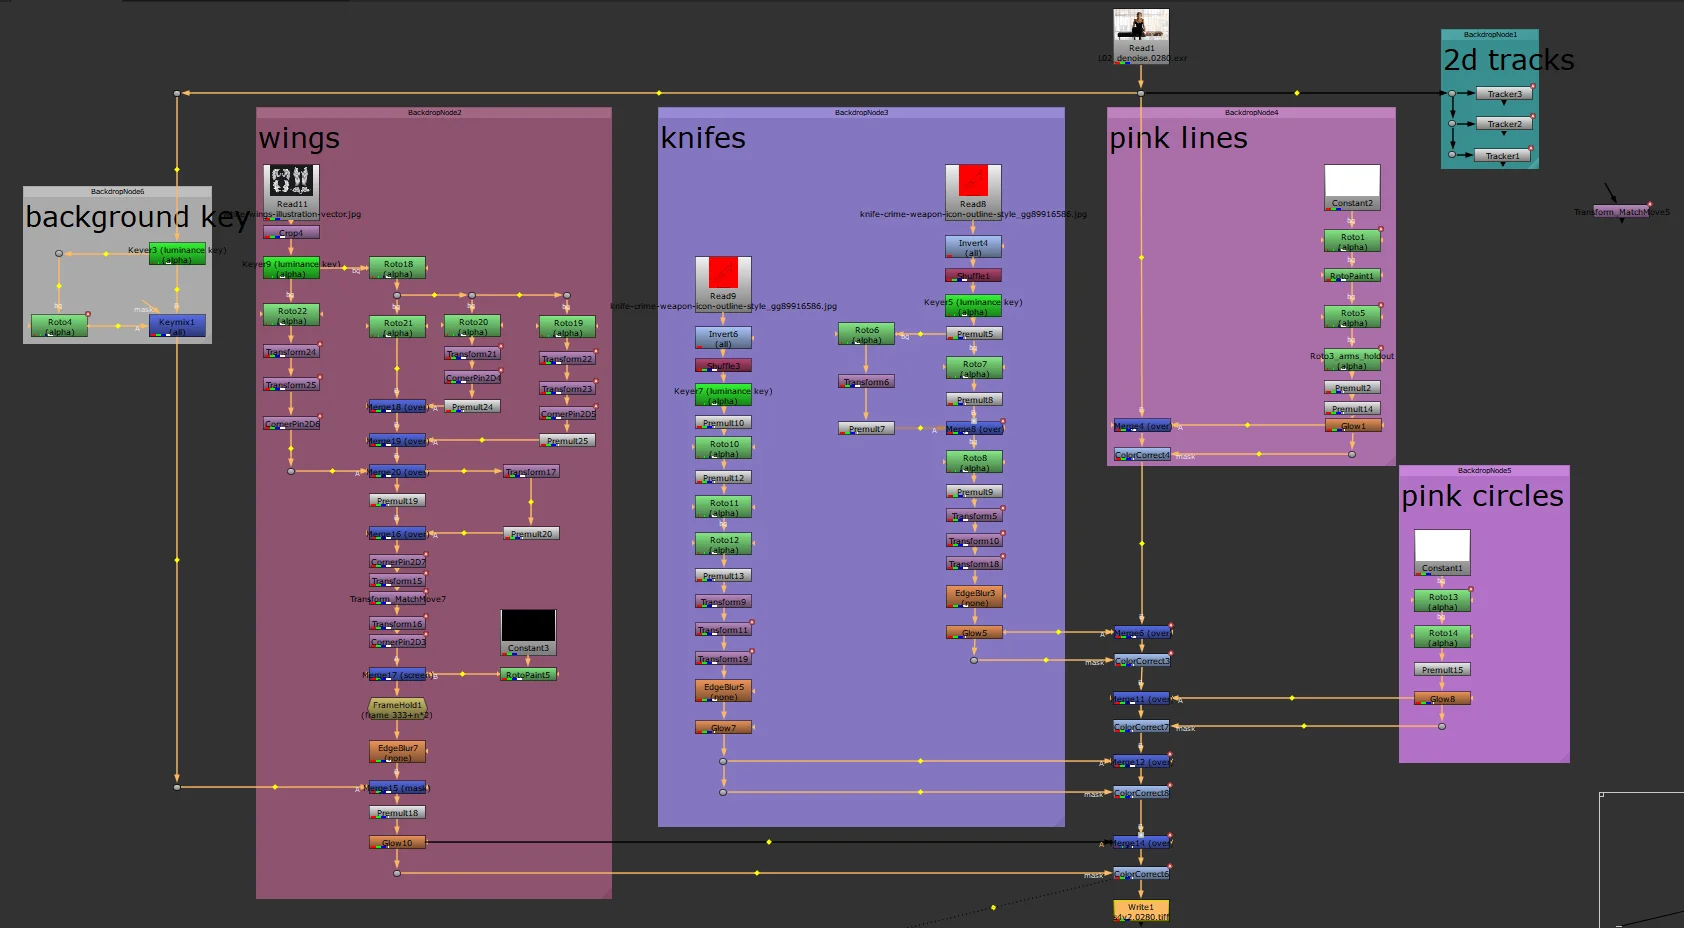The image size is (1684, 928).
Task: Click the Merge14 (over) node
Action: coord(1140,843)
